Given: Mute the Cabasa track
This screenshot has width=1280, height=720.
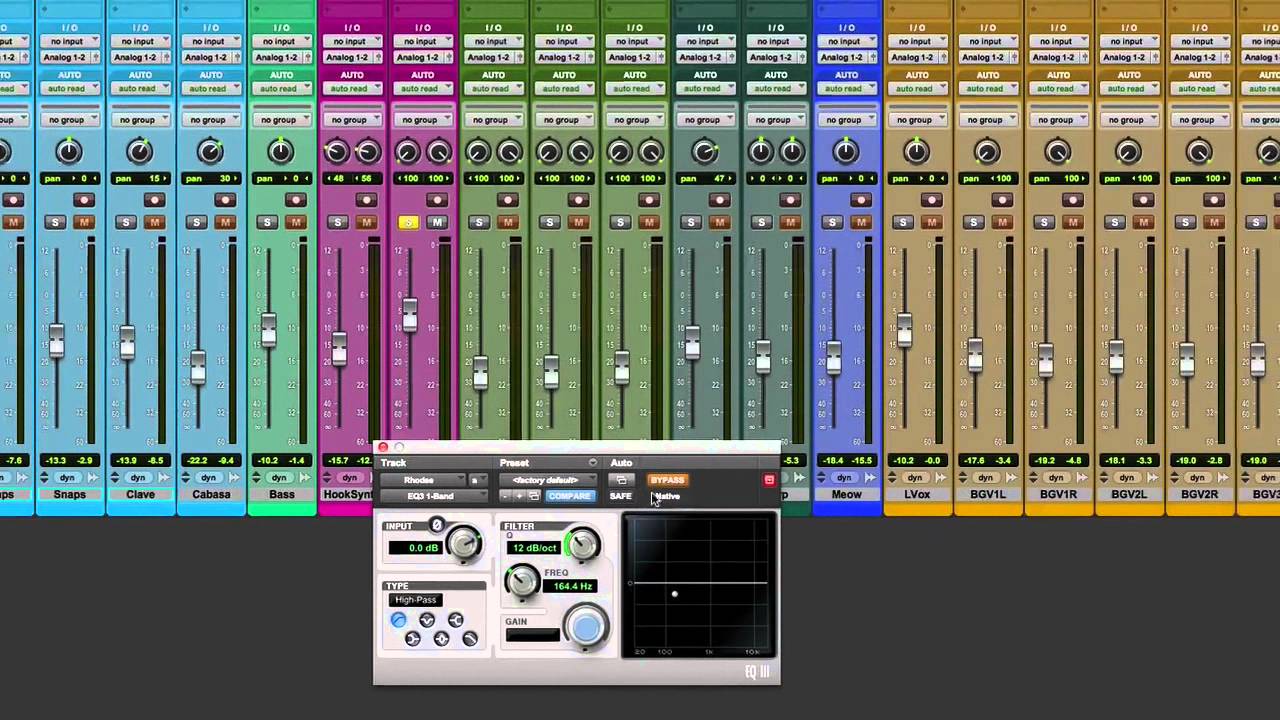Looking at the screenshot, I should [x=224, y=222].
